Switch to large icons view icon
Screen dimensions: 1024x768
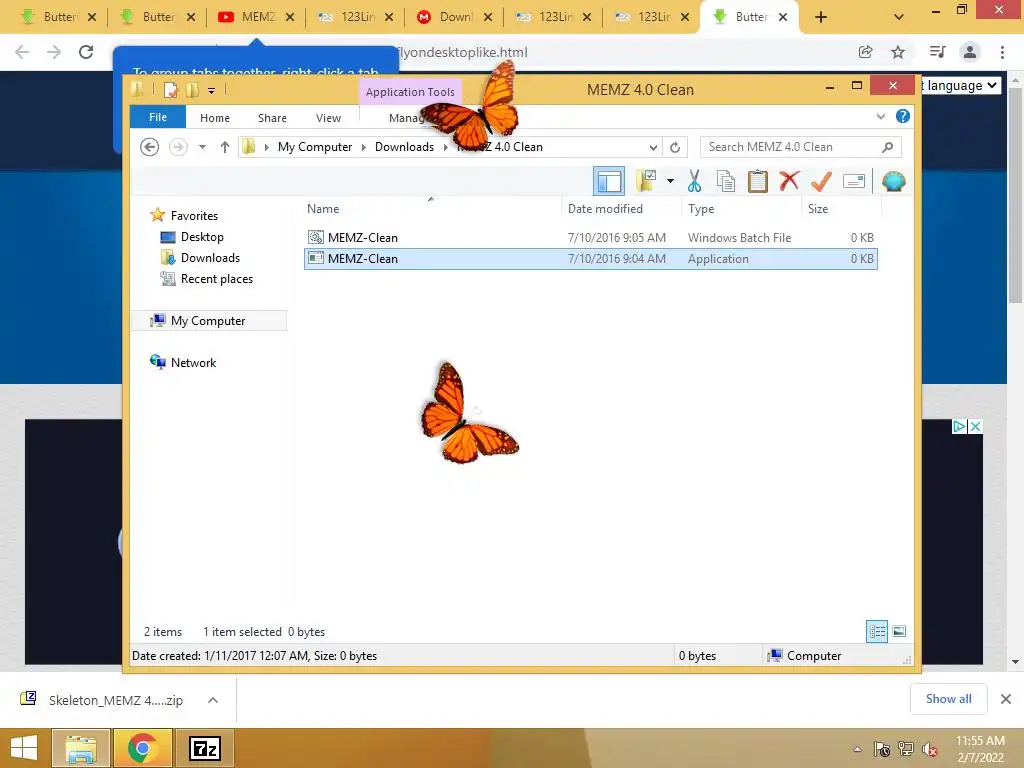click(x=899, y=631)
